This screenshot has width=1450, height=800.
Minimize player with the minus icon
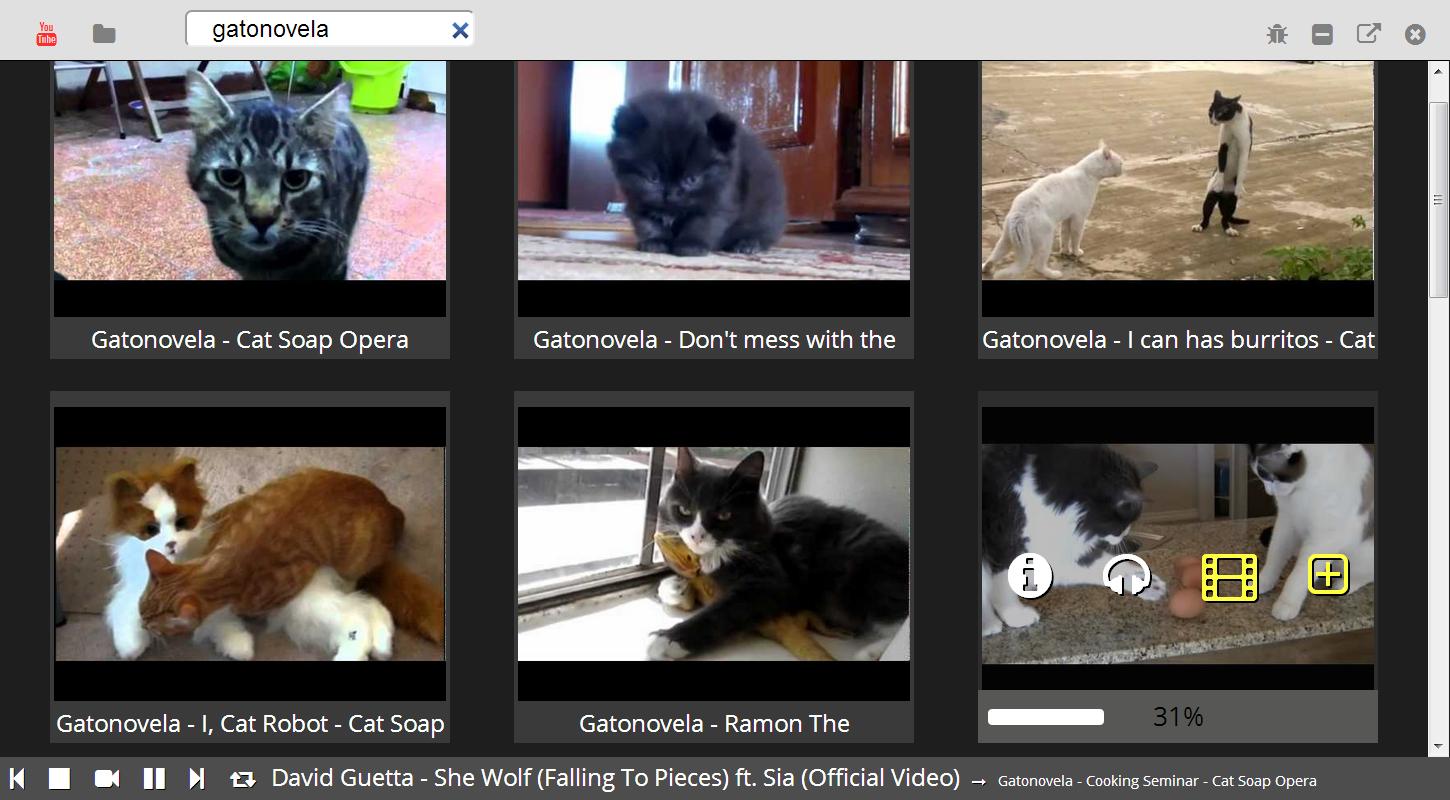[1322, 34]
